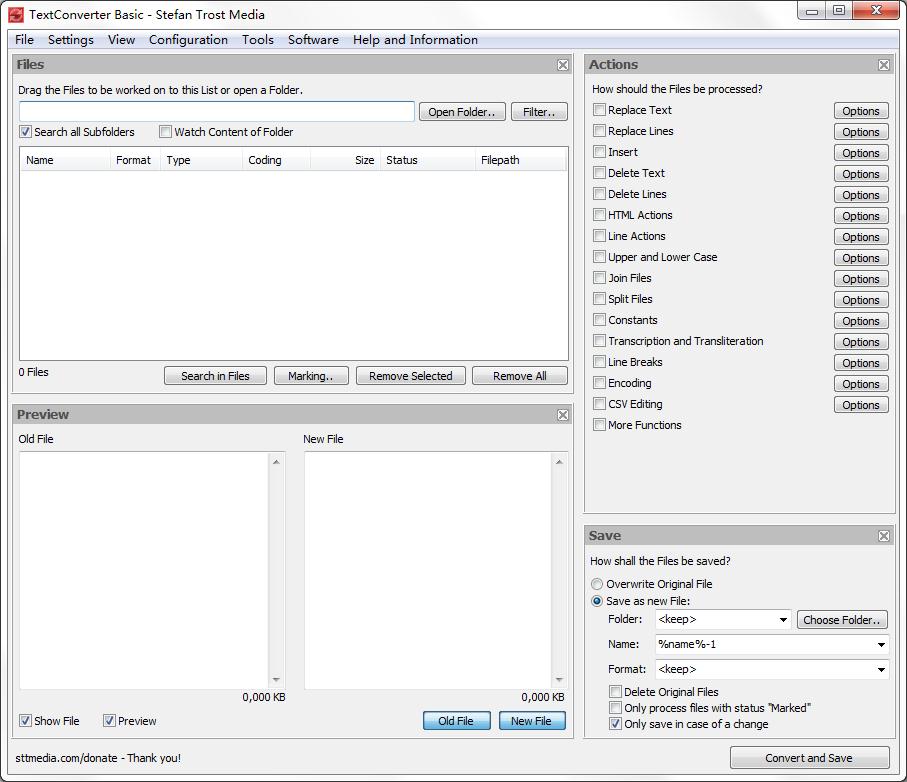
Task: Enable the Replace Text action checkbox
Action: point(599,110)
